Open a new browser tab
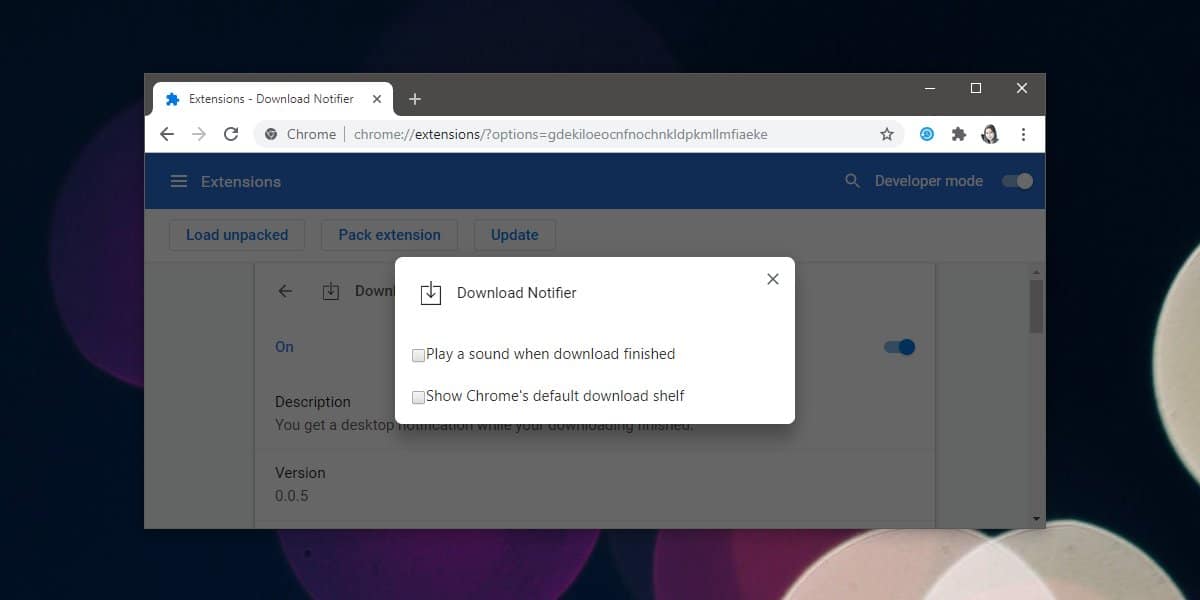 tap(415, 98)
